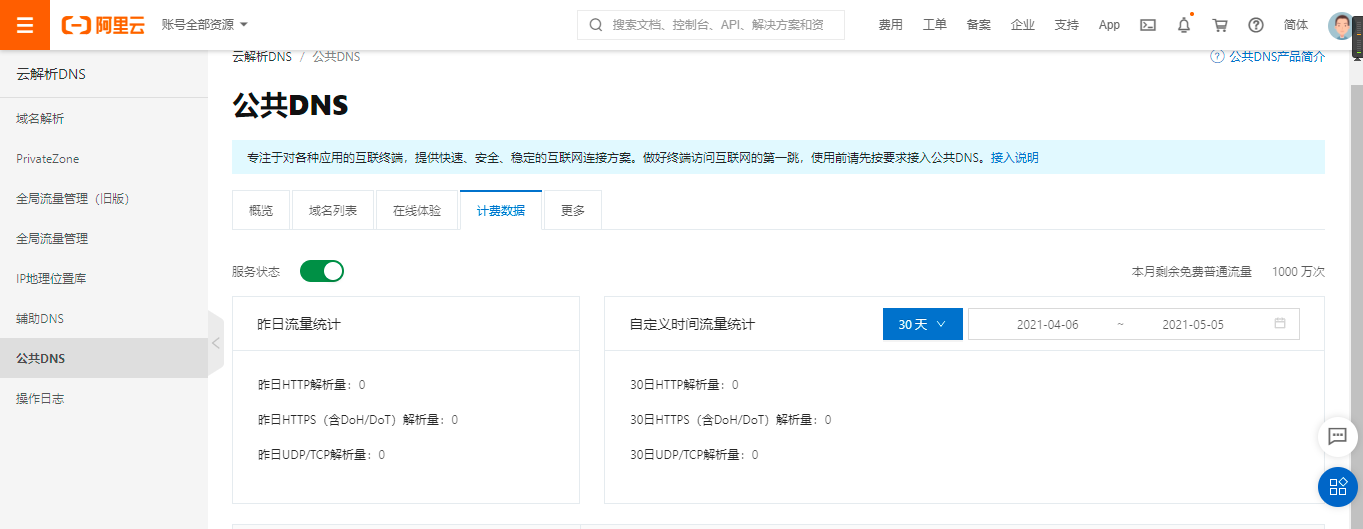Screen dimensions: 1363x529
Task: Click the 自定义时间流量统计 heading
Action: 692,324
